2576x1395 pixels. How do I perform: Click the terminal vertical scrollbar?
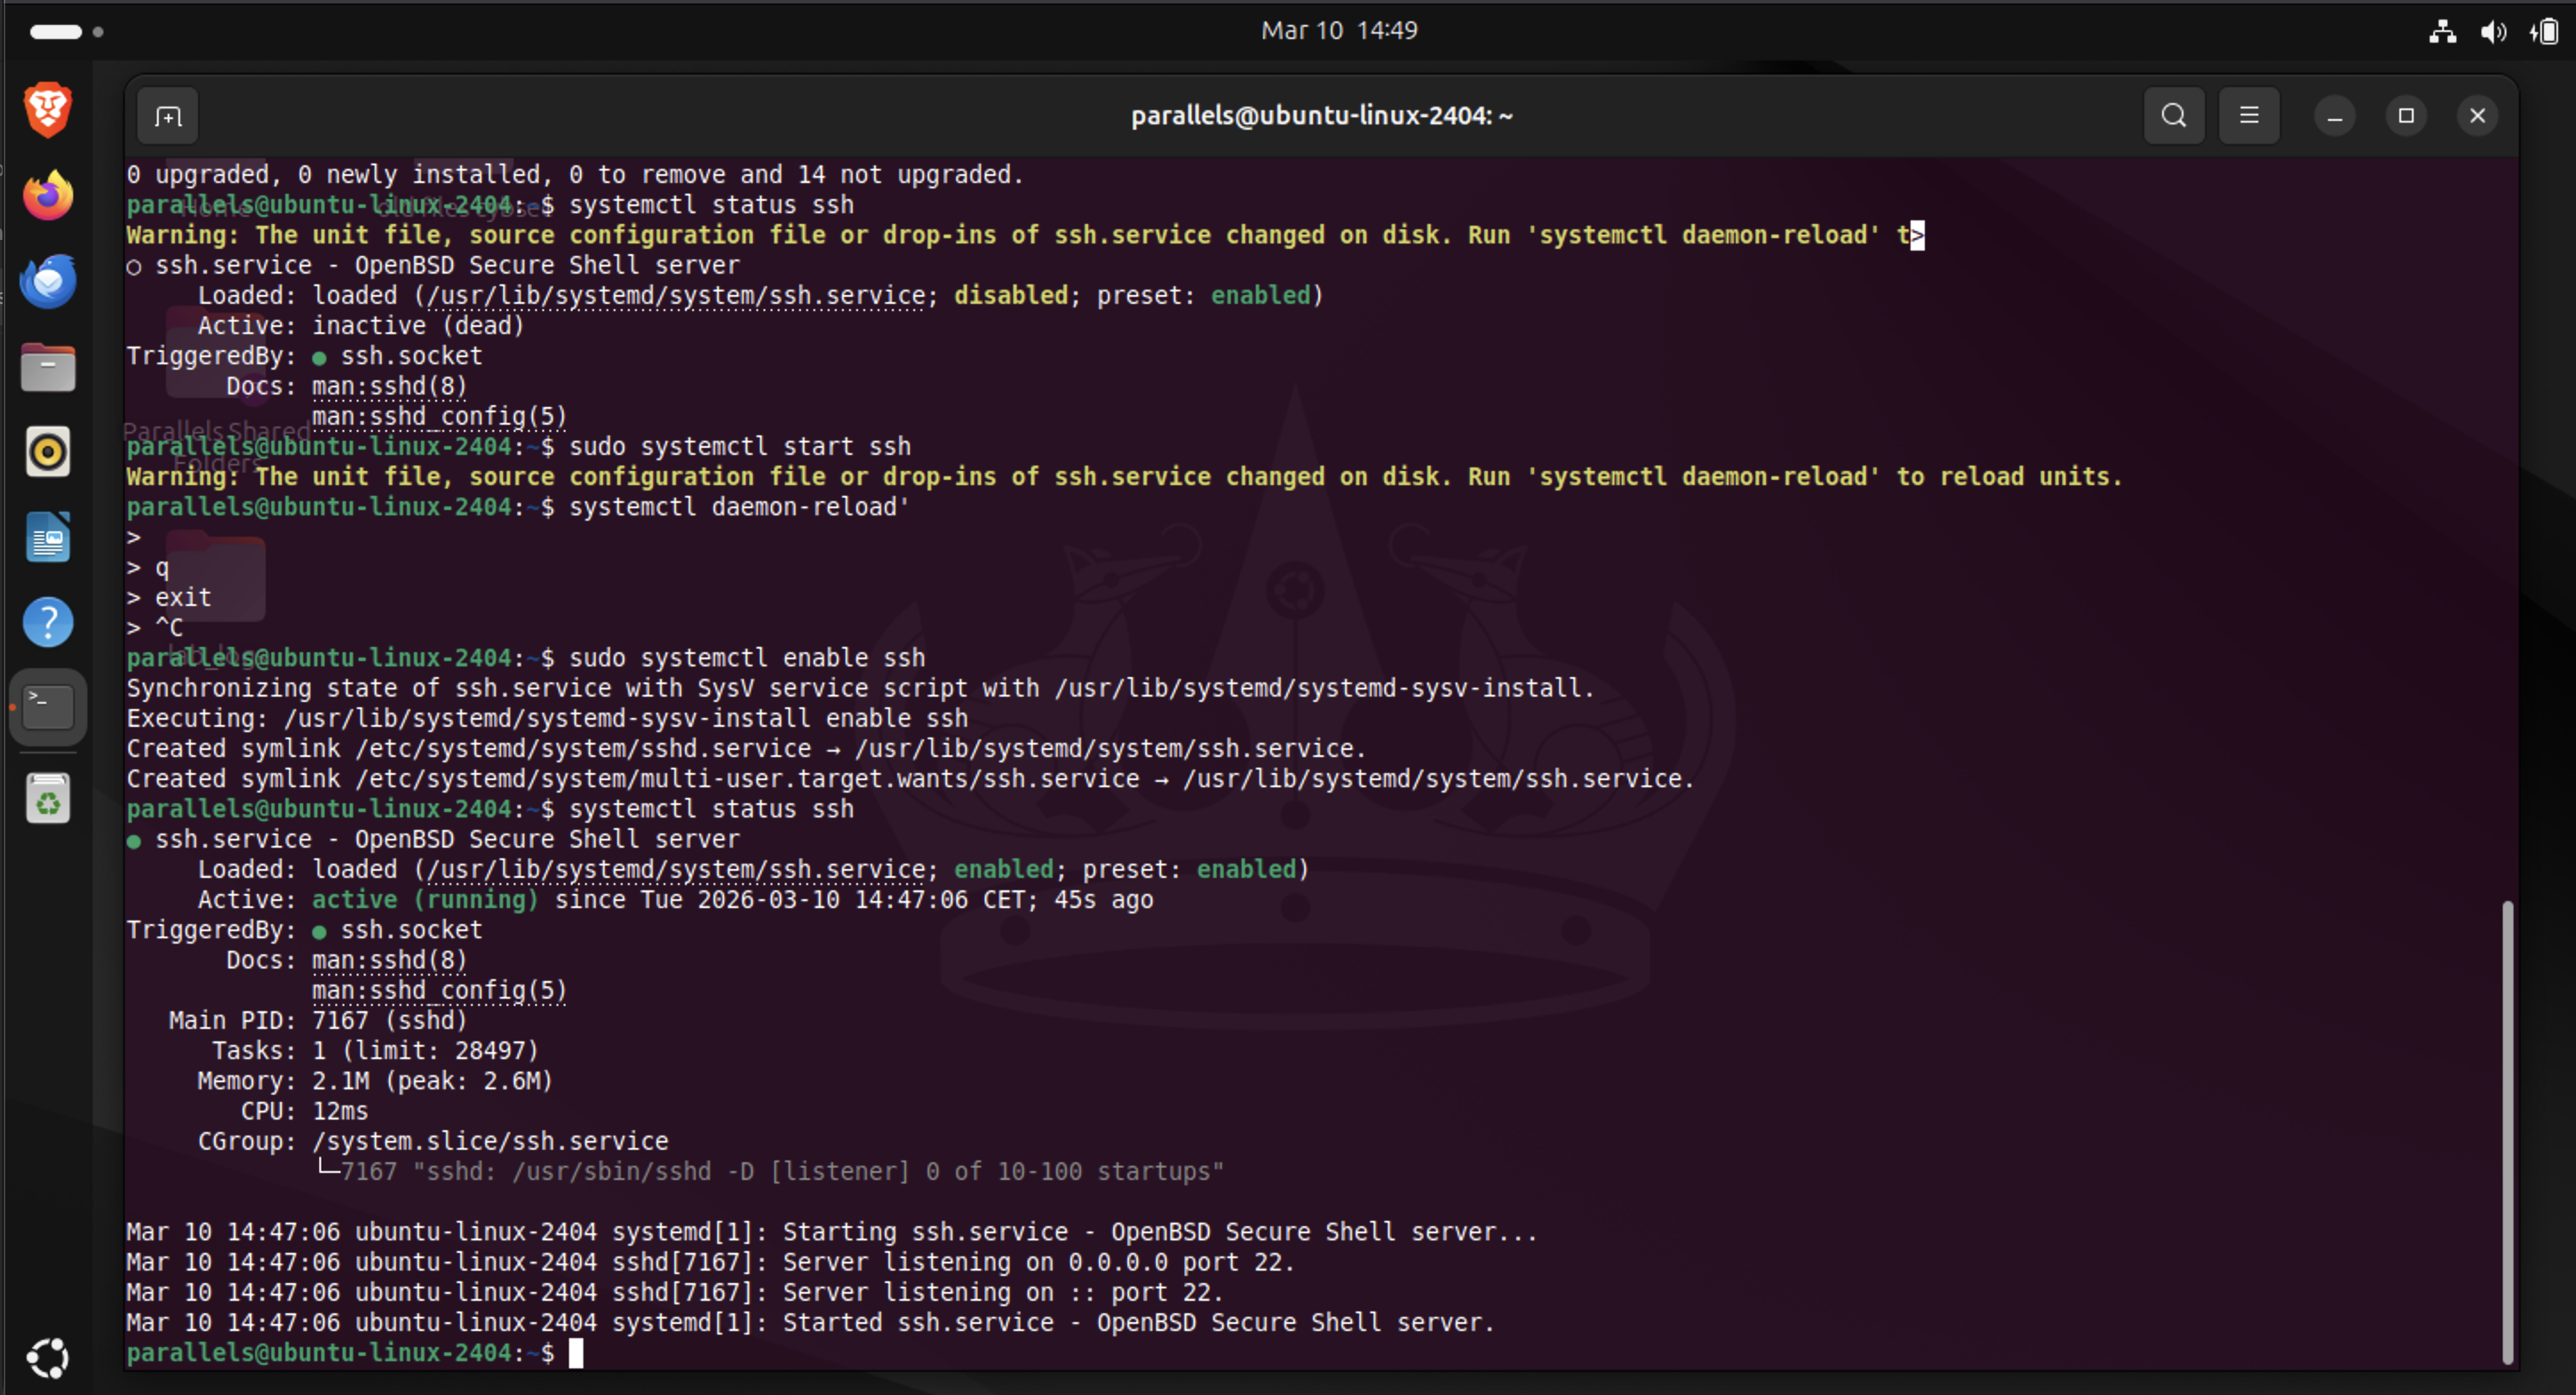point(2506,1130)
